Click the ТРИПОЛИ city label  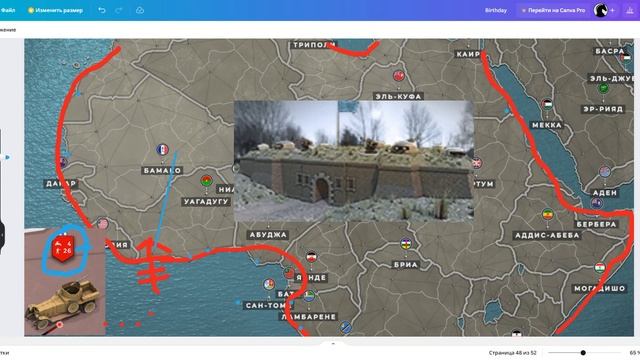(314, 44)
